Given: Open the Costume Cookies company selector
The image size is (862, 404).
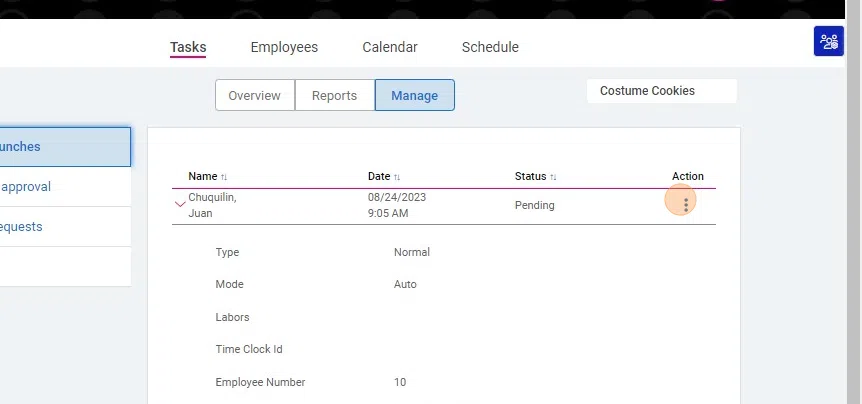Looking at the screenshot, I should (661, 91).
